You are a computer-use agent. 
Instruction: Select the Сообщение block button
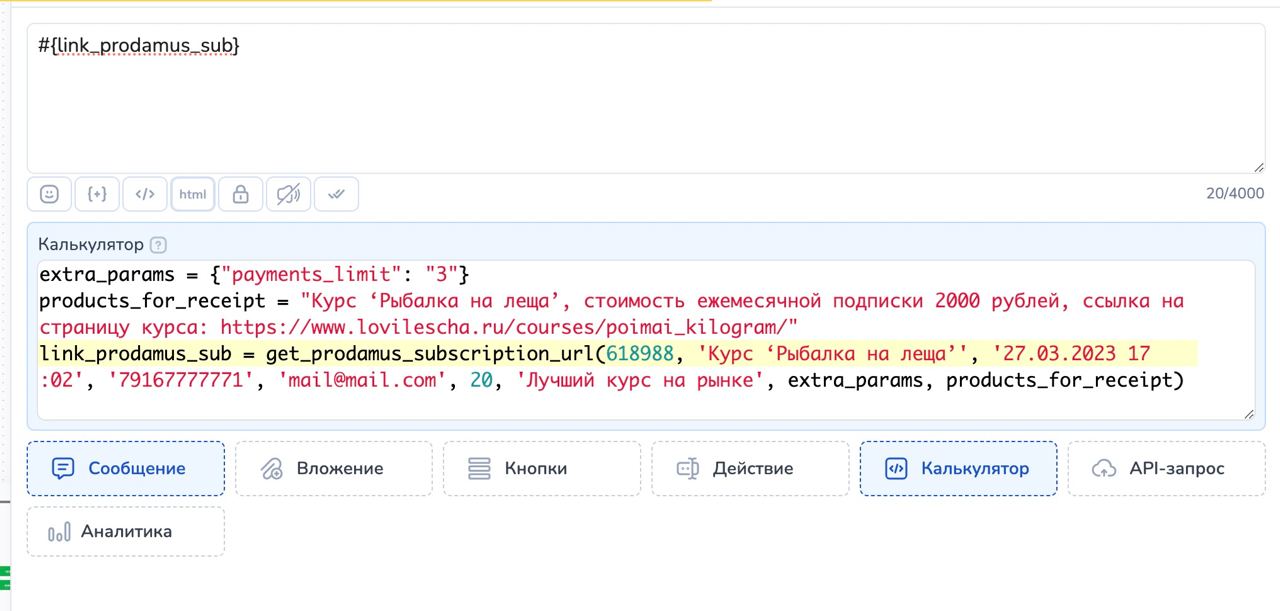[x=126, y=468]
